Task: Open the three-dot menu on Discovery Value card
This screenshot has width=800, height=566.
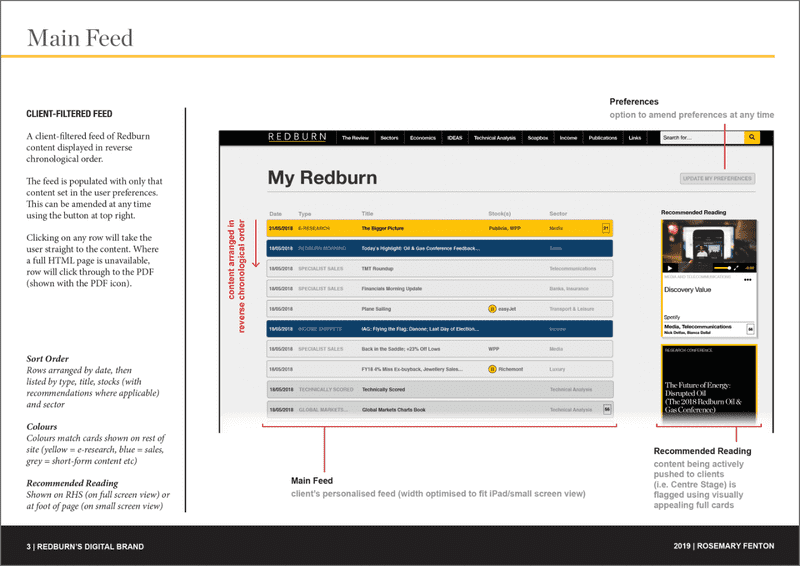Action: pos(747,280)
